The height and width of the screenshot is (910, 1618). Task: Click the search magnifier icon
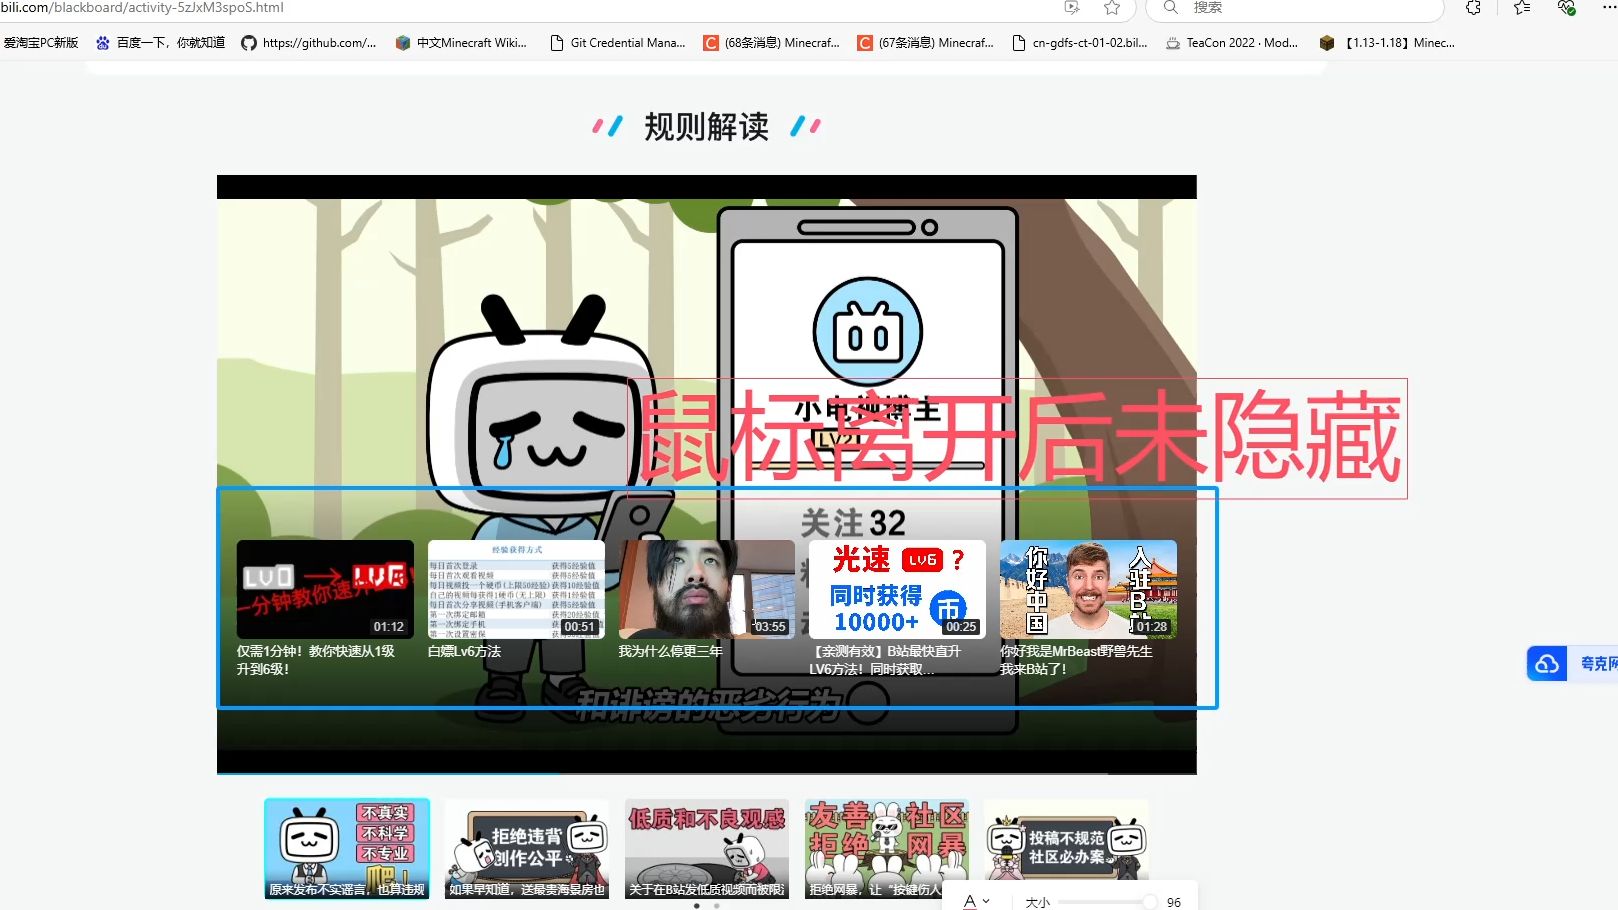click(1170, 7)
